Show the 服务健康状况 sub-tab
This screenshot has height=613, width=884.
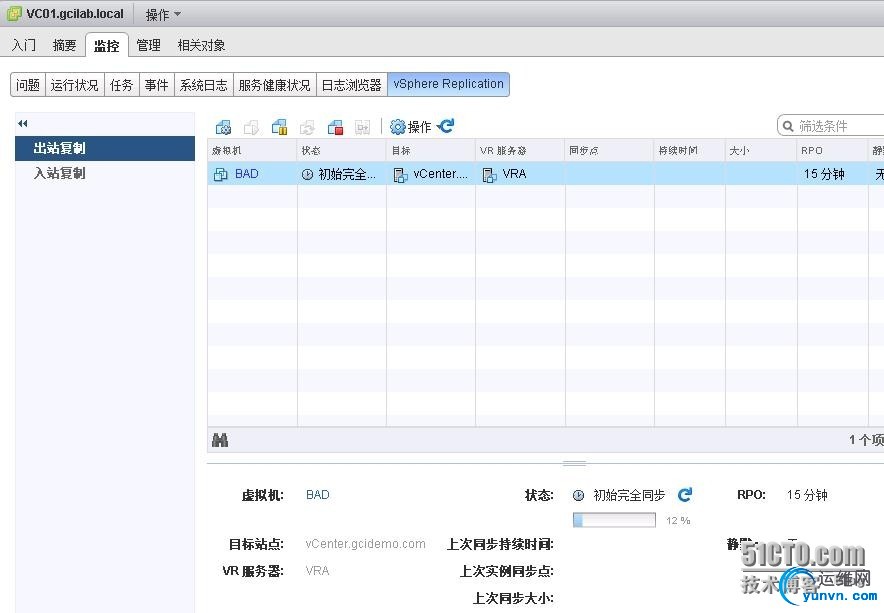coord(275,85)
